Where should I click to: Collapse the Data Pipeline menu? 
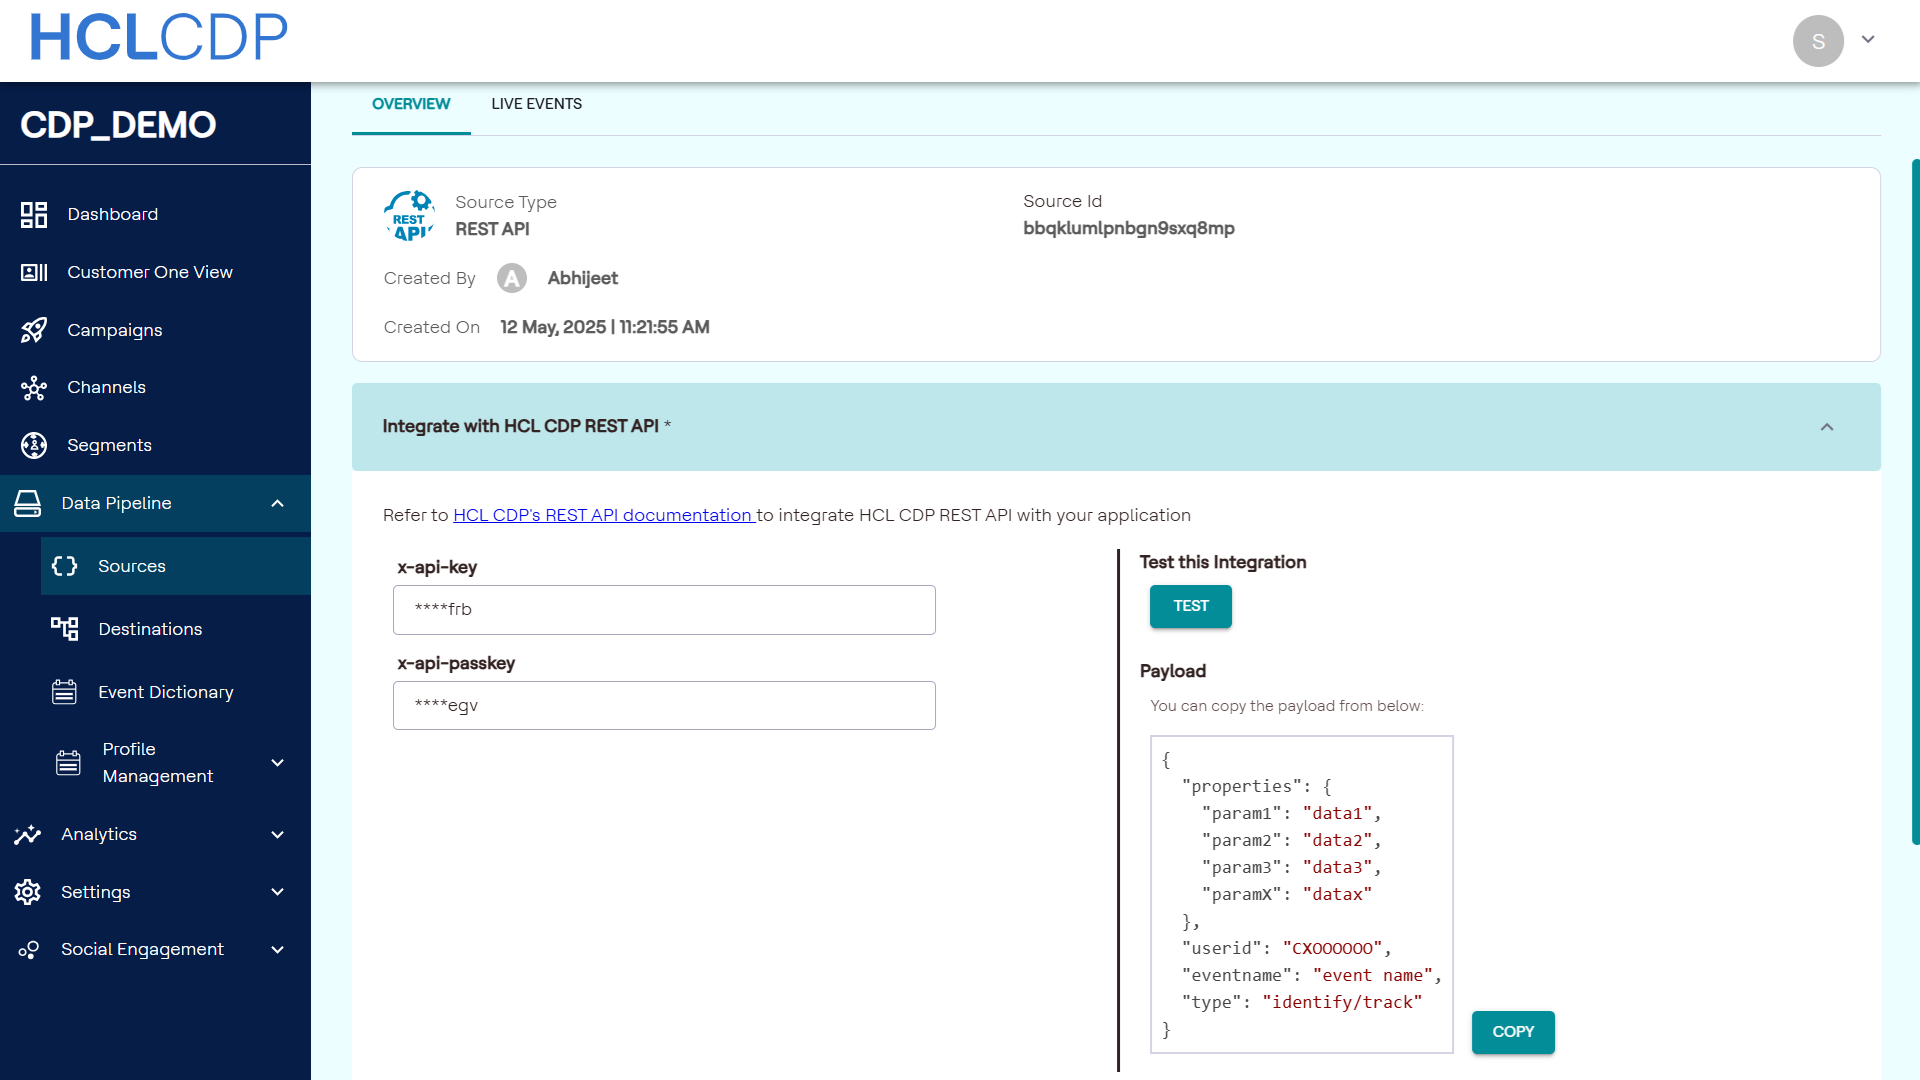click(x=278, y=503)
